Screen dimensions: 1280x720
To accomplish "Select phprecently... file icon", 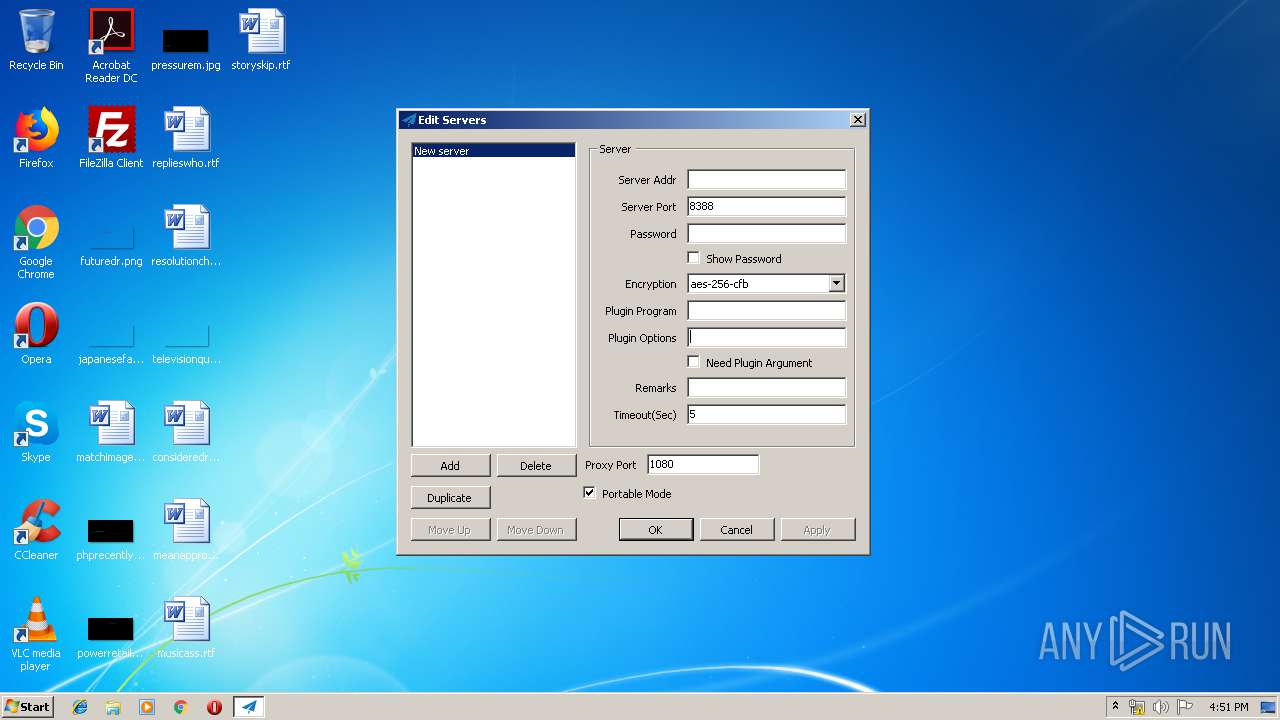I will pos(111,538).
